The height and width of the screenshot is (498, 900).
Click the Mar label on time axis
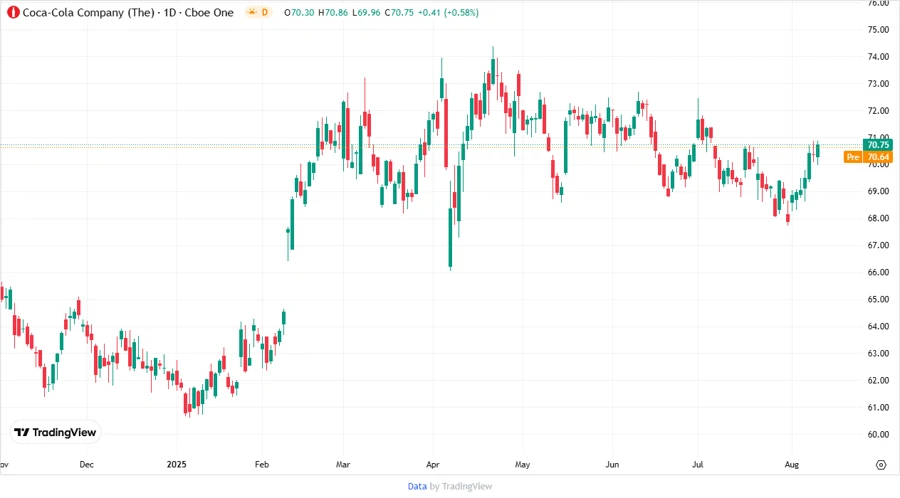point(343,465)
